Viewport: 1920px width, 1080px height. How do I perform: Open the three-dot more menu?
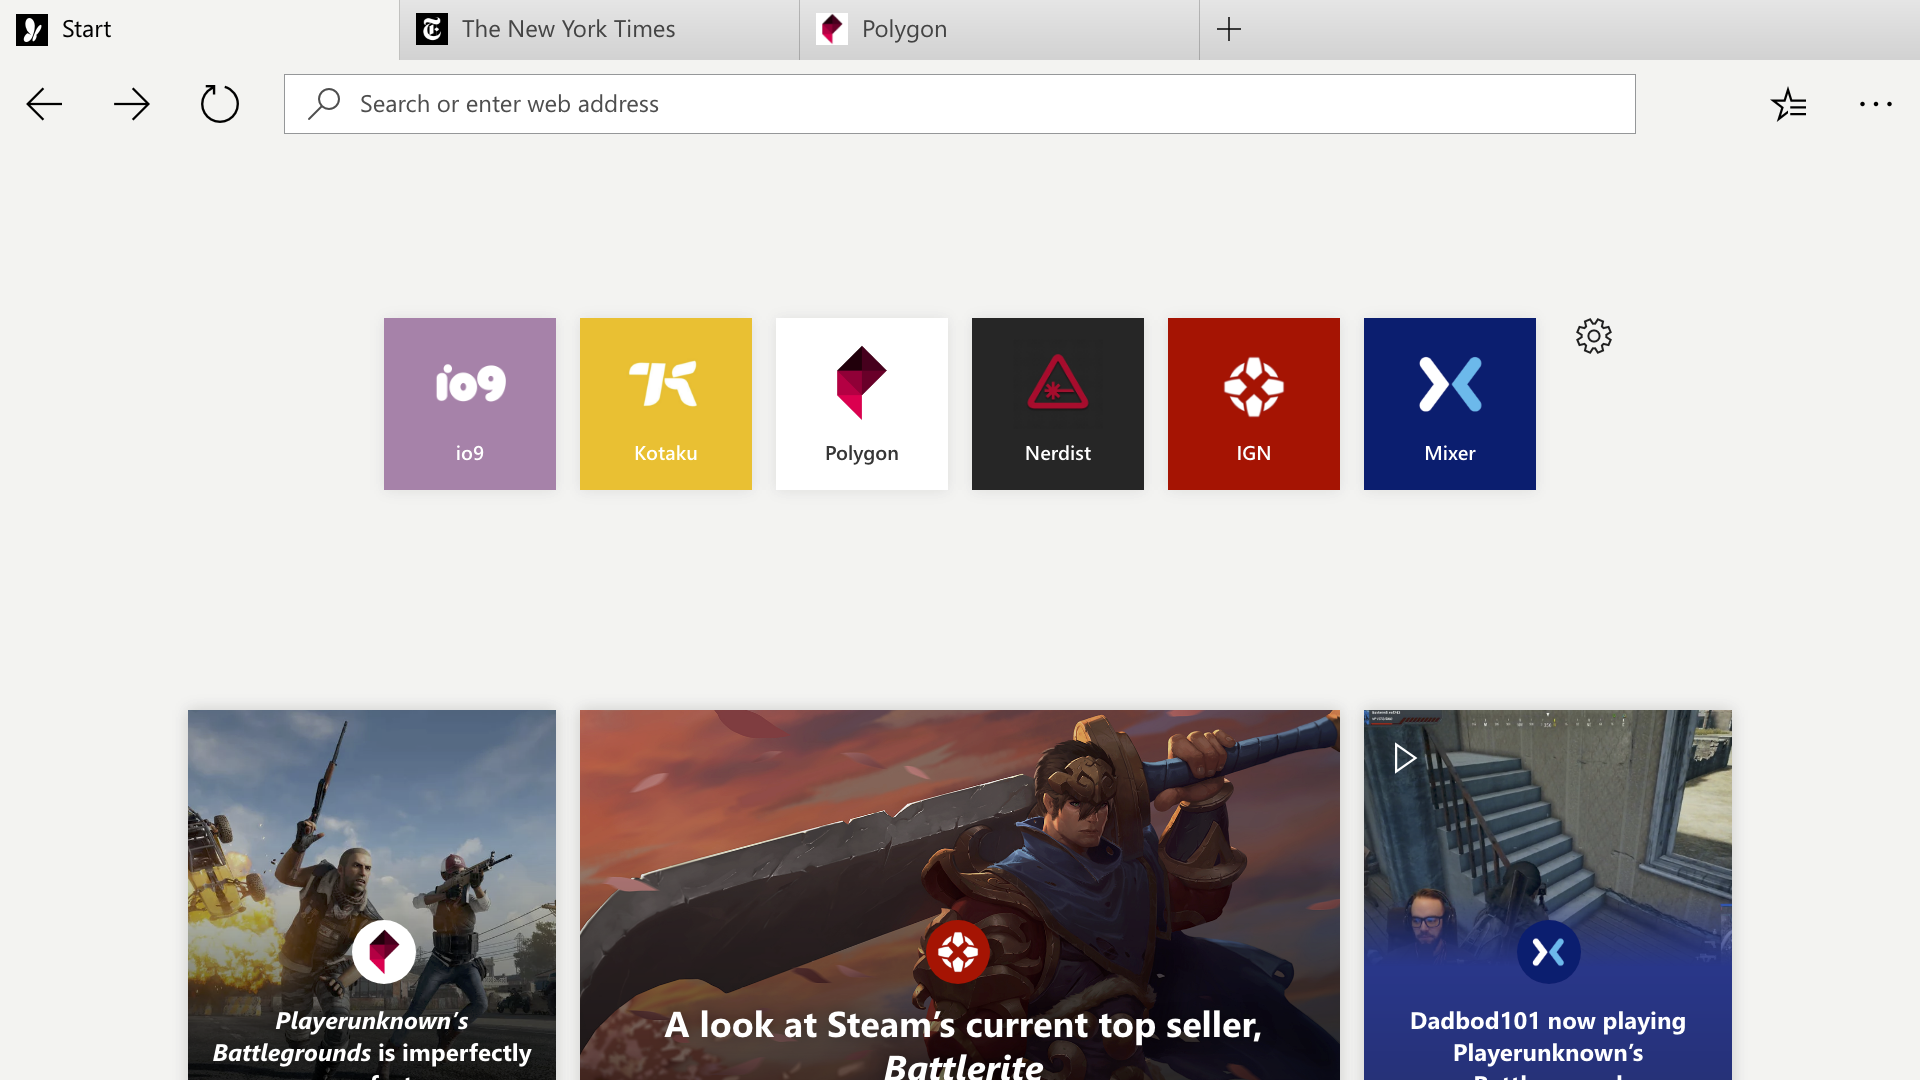pyautogui.click(x=1876, y=104)
